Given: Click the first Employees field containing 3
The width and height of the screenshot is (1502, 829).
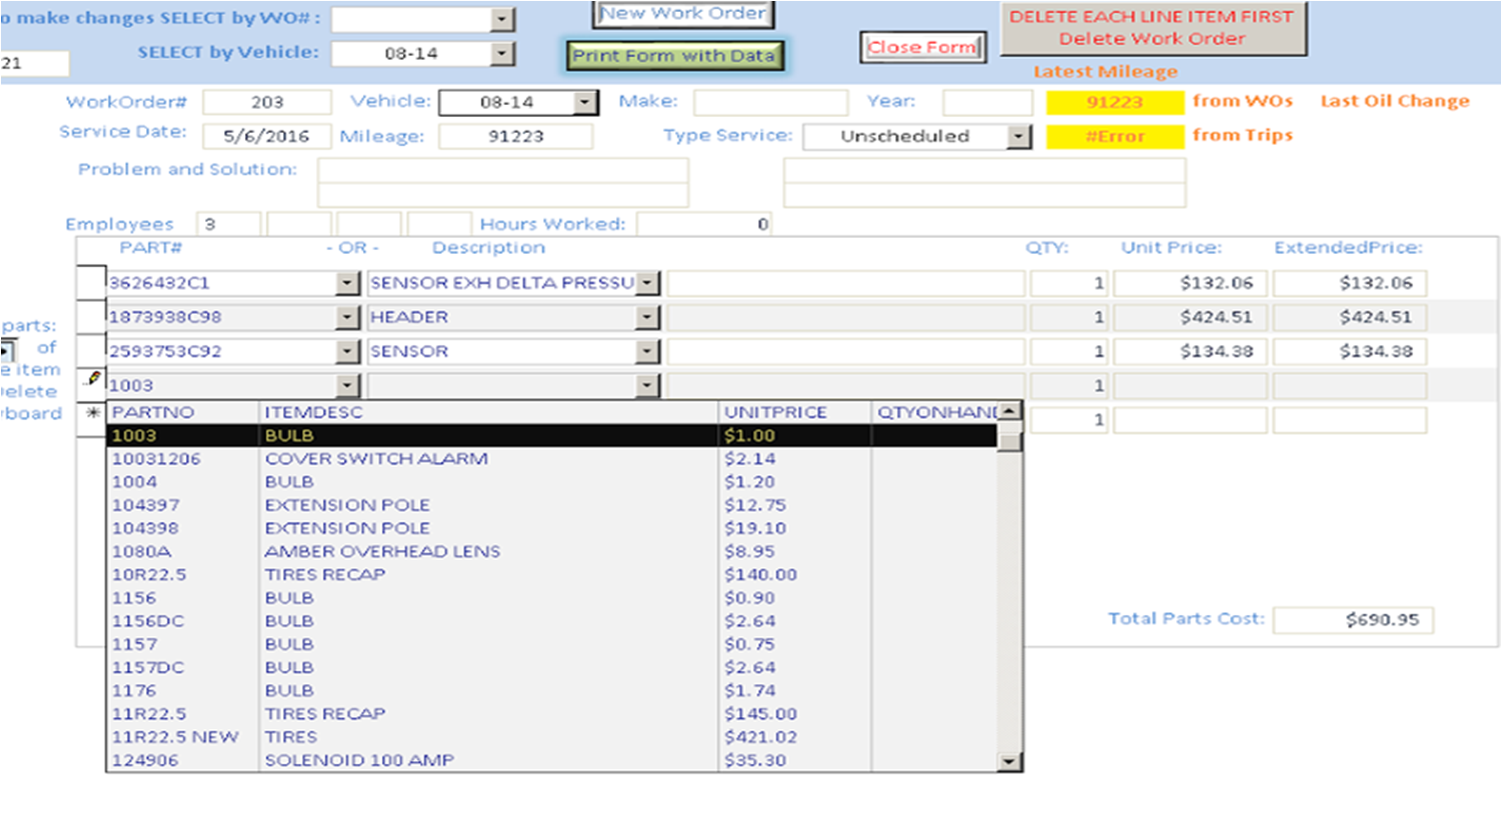Looking at the screenshot, I should point(229,224).
